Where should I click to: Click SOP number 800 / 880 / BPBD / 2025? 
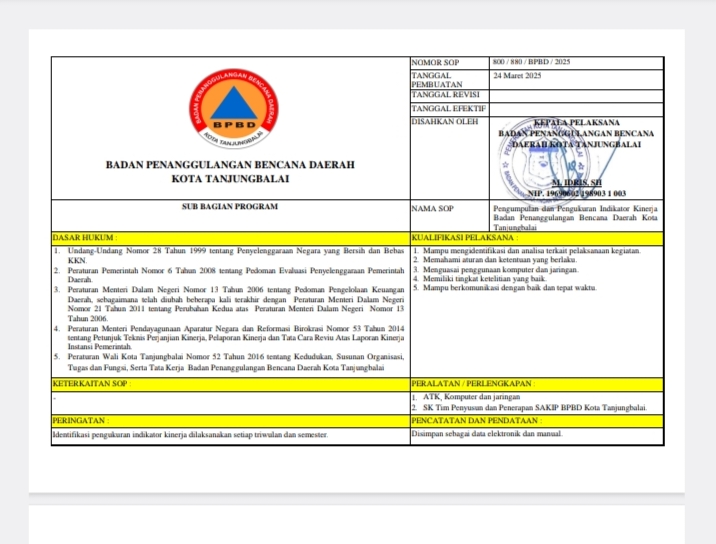531,63
